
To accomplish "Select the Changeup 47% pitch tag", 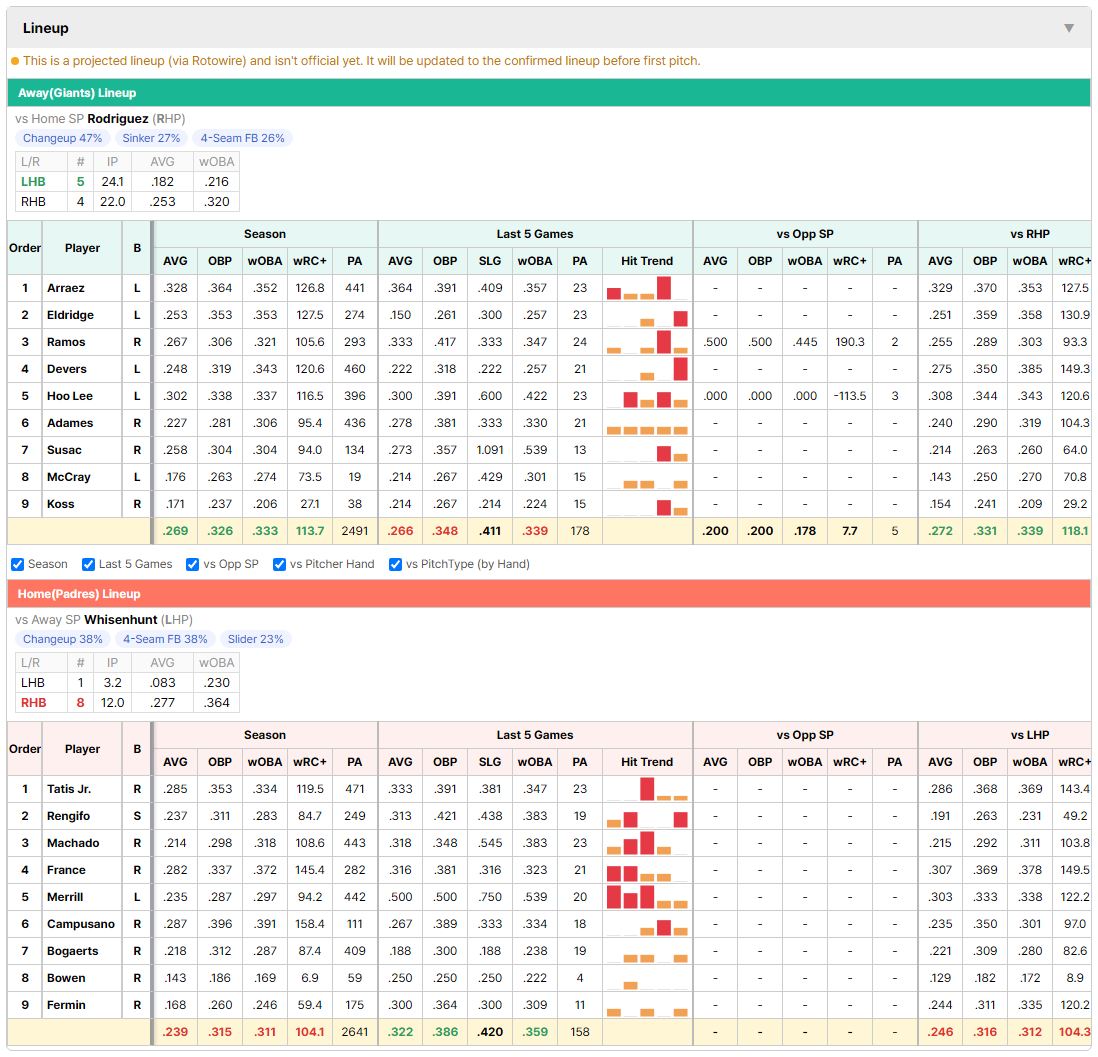I will click(x=62, y=138).
